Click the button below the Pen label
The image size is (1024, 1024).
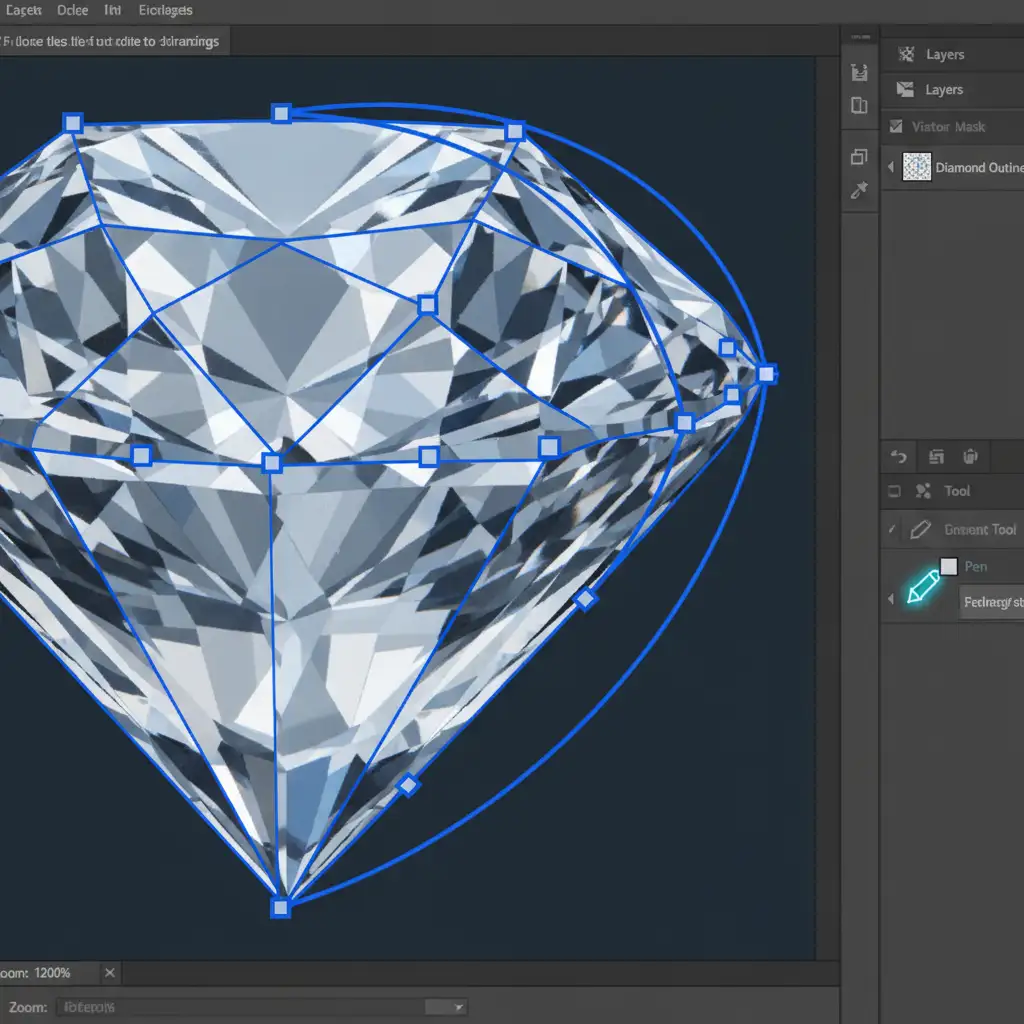[992, 602]
